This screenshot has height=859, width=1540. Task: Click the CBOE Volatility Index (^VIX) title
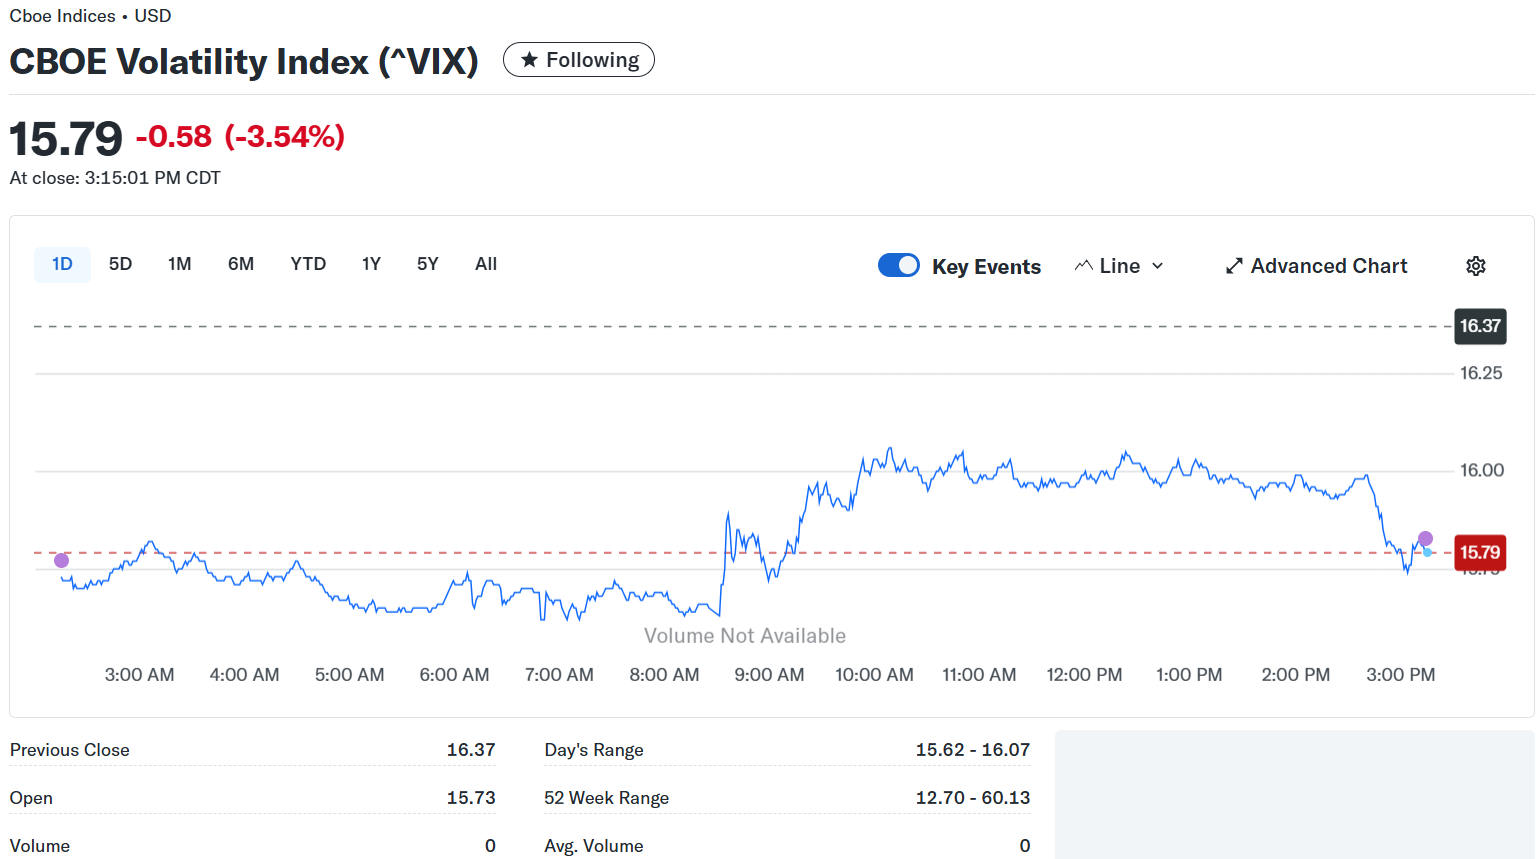click(x=244, y=61)
